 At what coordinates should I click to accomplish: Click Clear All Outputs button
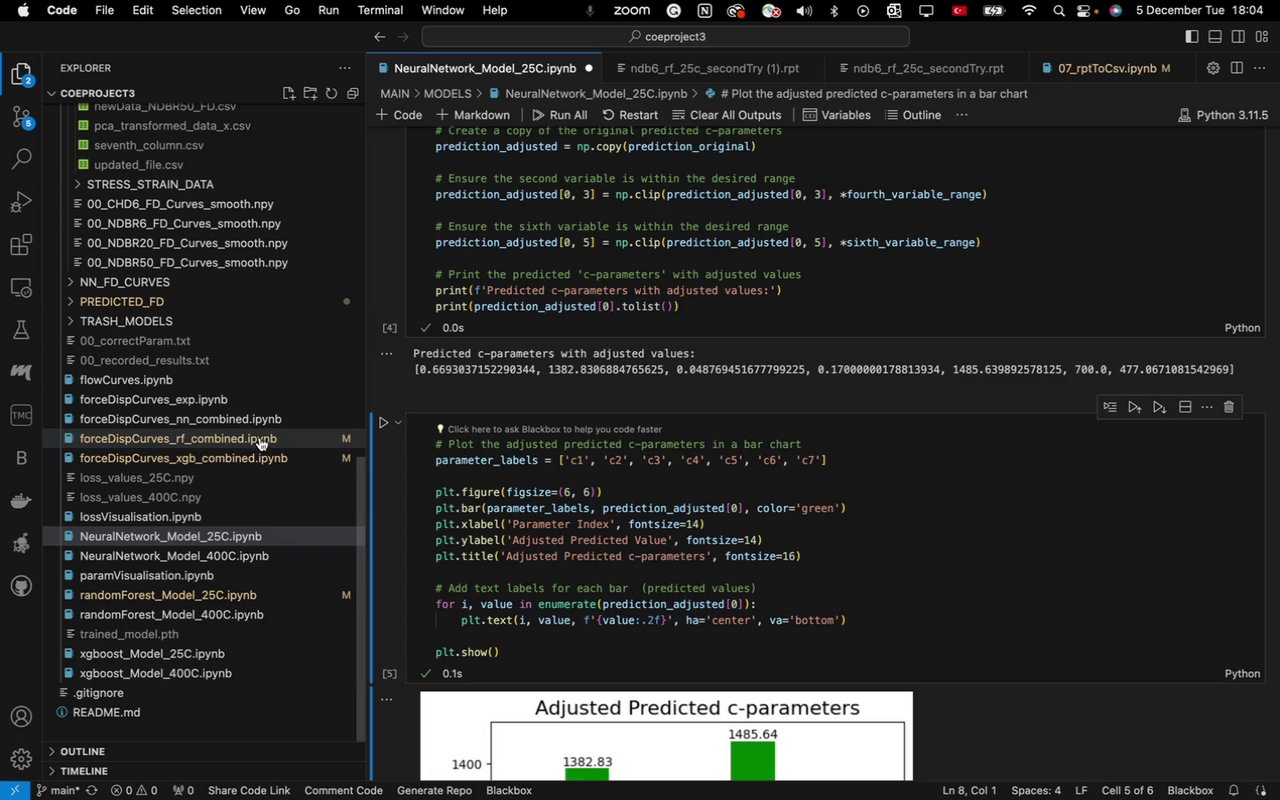pos(726,115)
